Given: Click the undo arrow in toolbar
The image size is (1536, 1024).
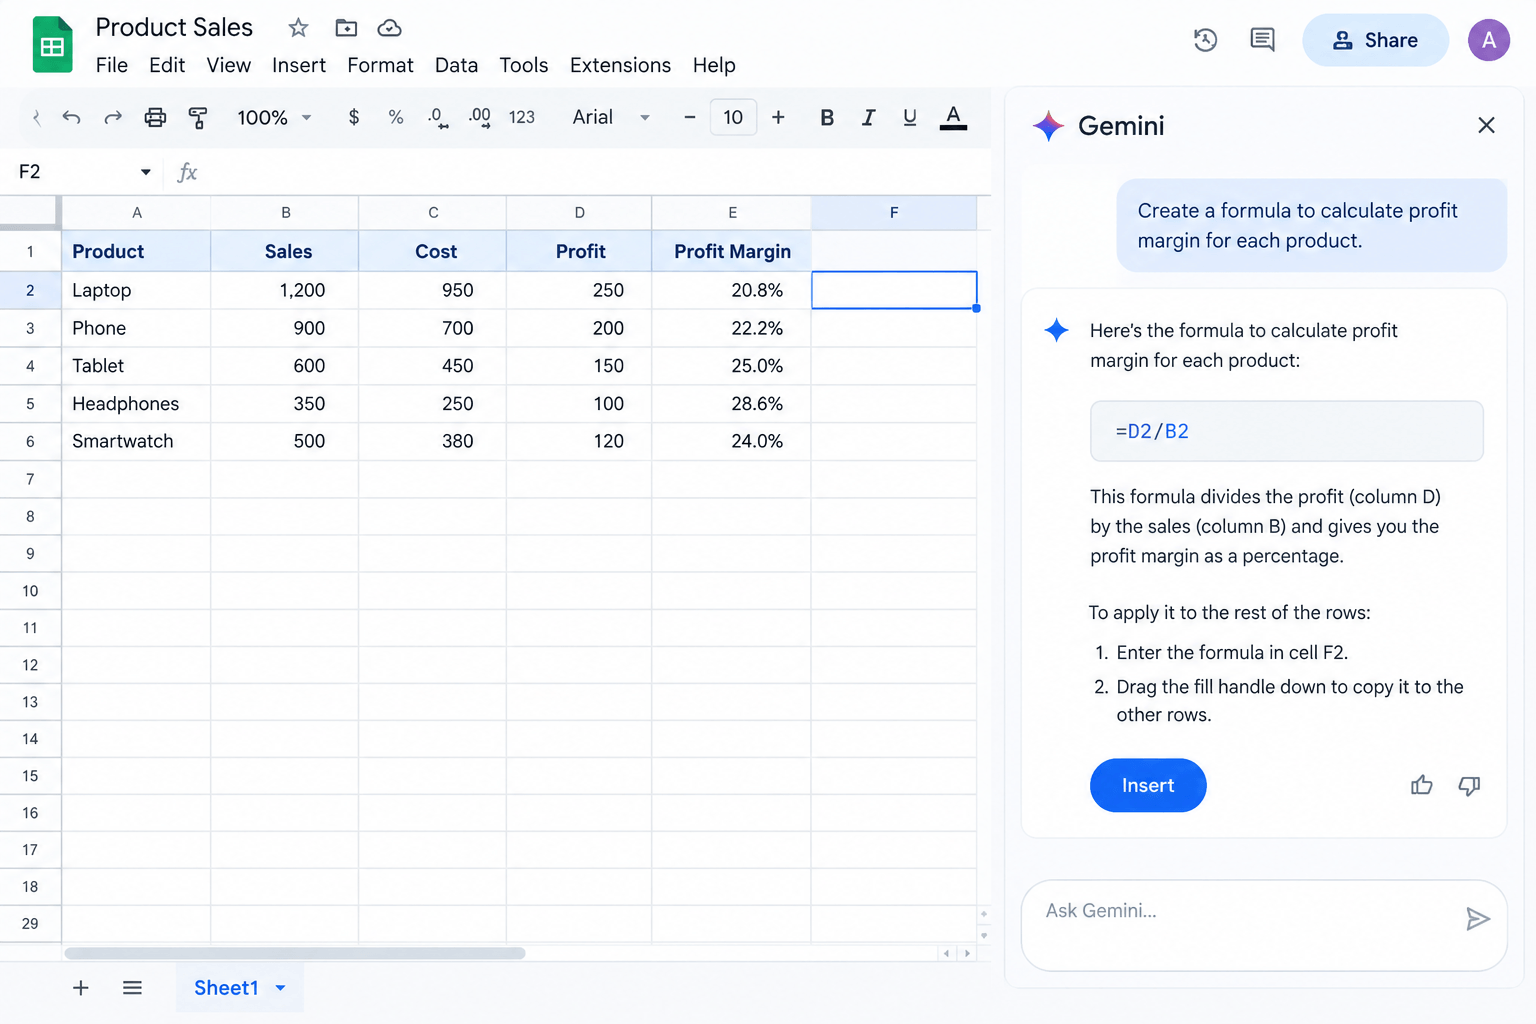Looking at the screenshot, I should coord(71,118).
